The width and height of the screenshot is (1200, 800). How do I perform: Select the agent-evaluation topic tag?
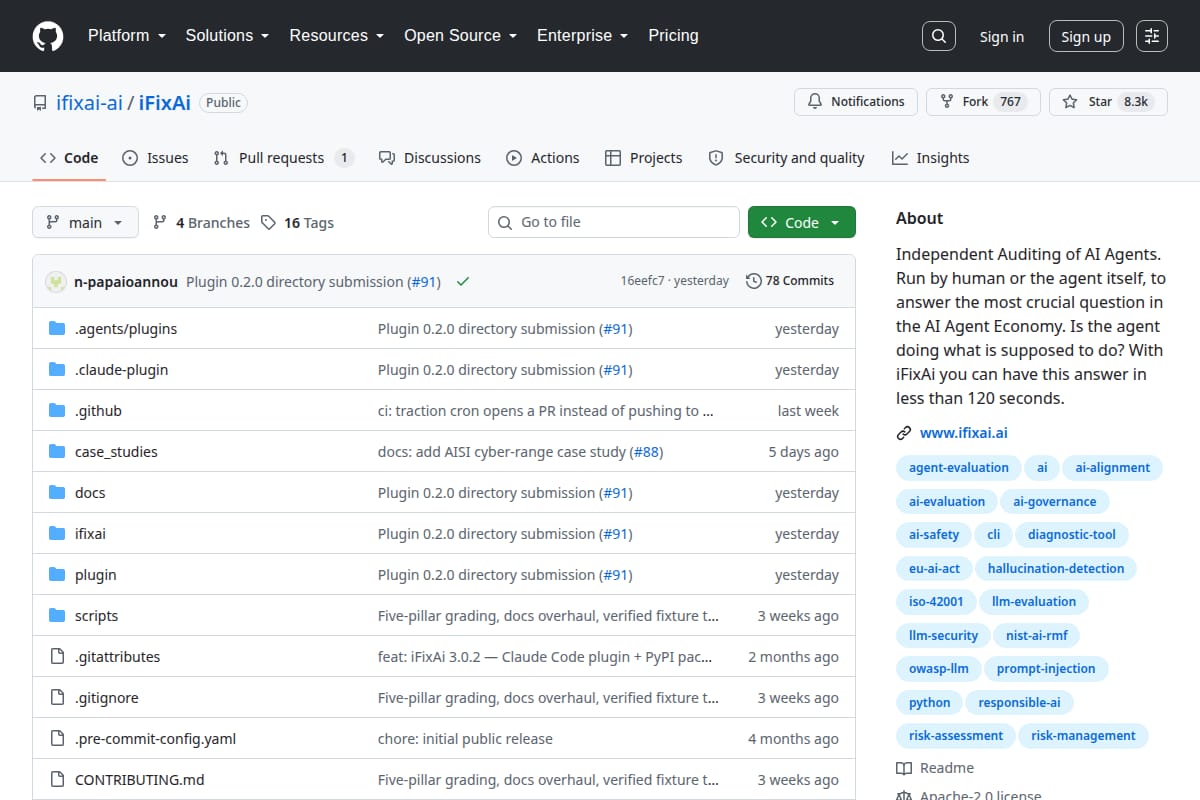click(x=958, y=468)
